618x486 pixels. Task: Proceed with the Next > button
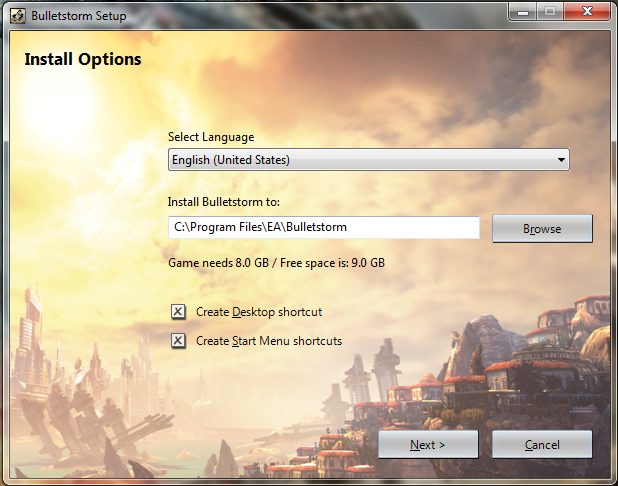(x=428, y=445)
